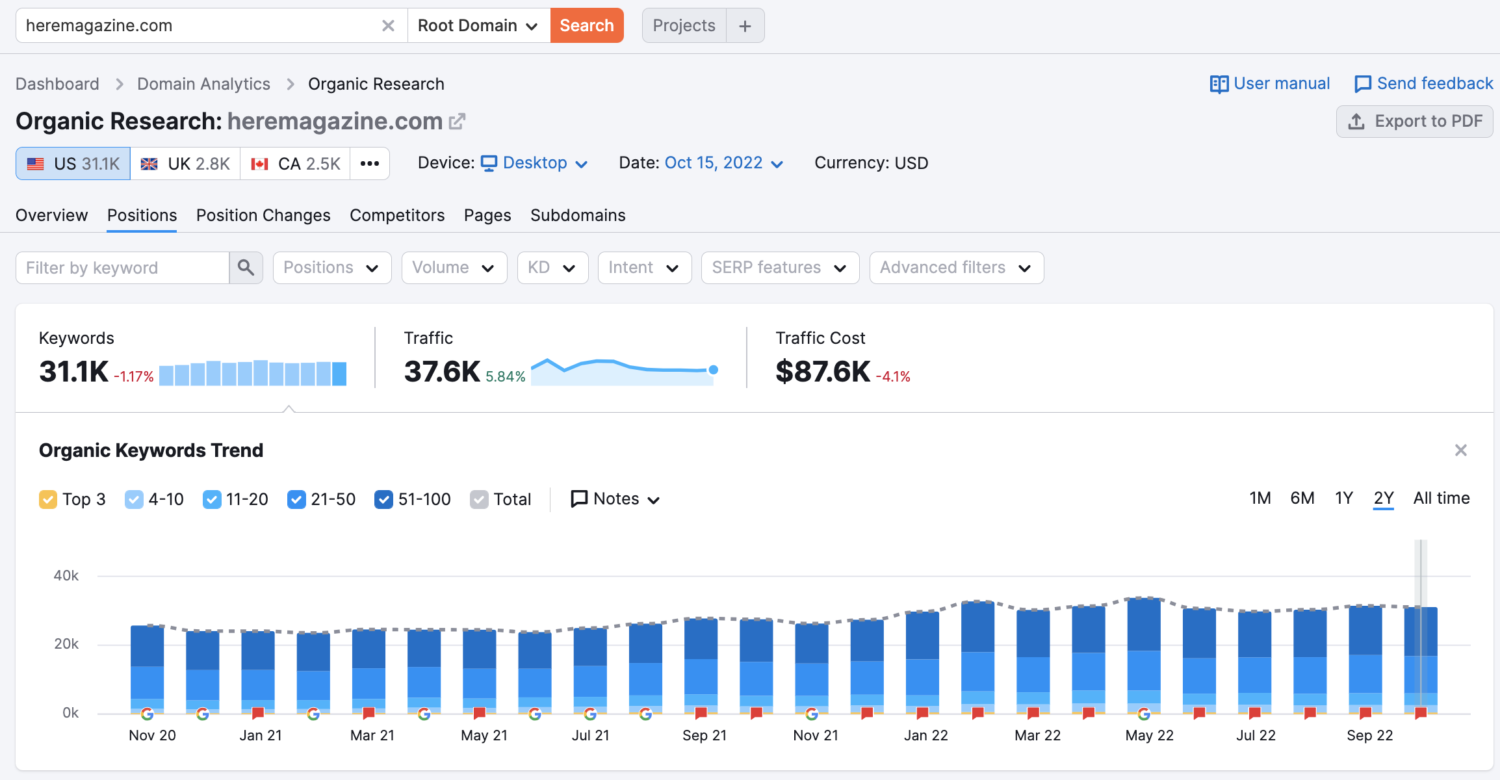Open red note flag under Mar 21
Image resolution: width=1500 pixels, height=780 pixels.
(369, 713)
